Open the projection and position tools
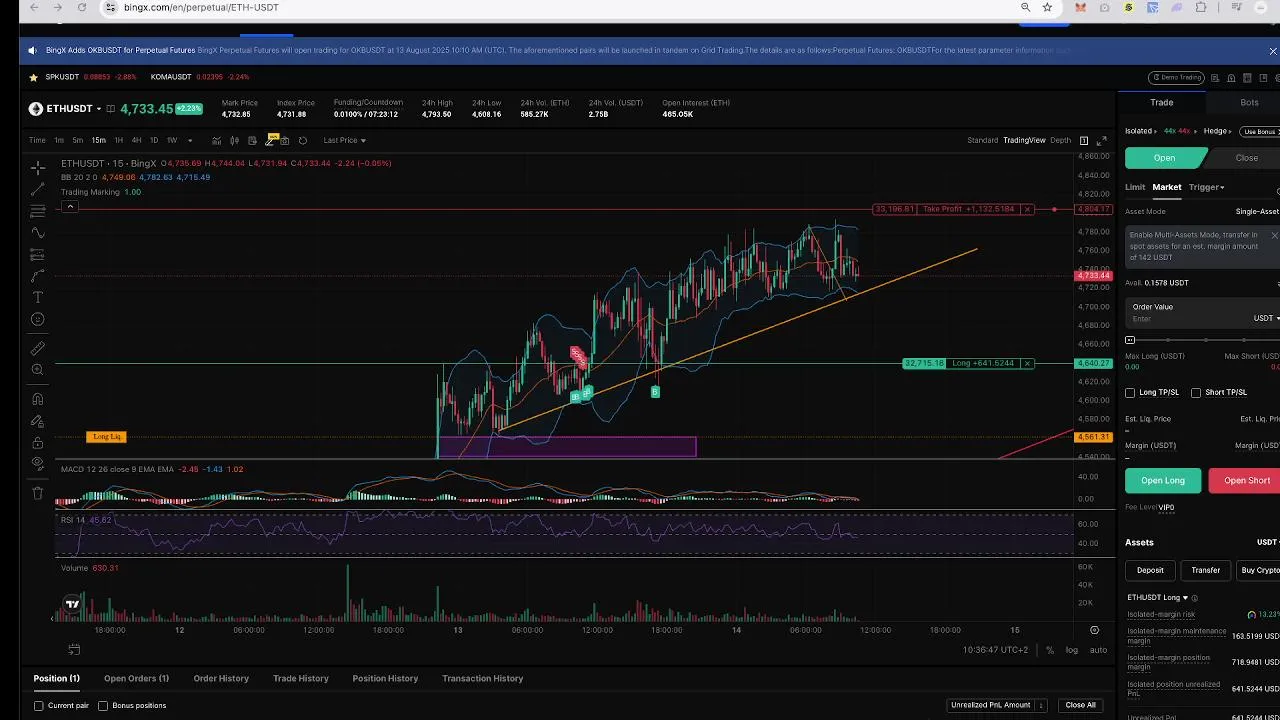The image size is (1280, 720). [x=38, y=255]
